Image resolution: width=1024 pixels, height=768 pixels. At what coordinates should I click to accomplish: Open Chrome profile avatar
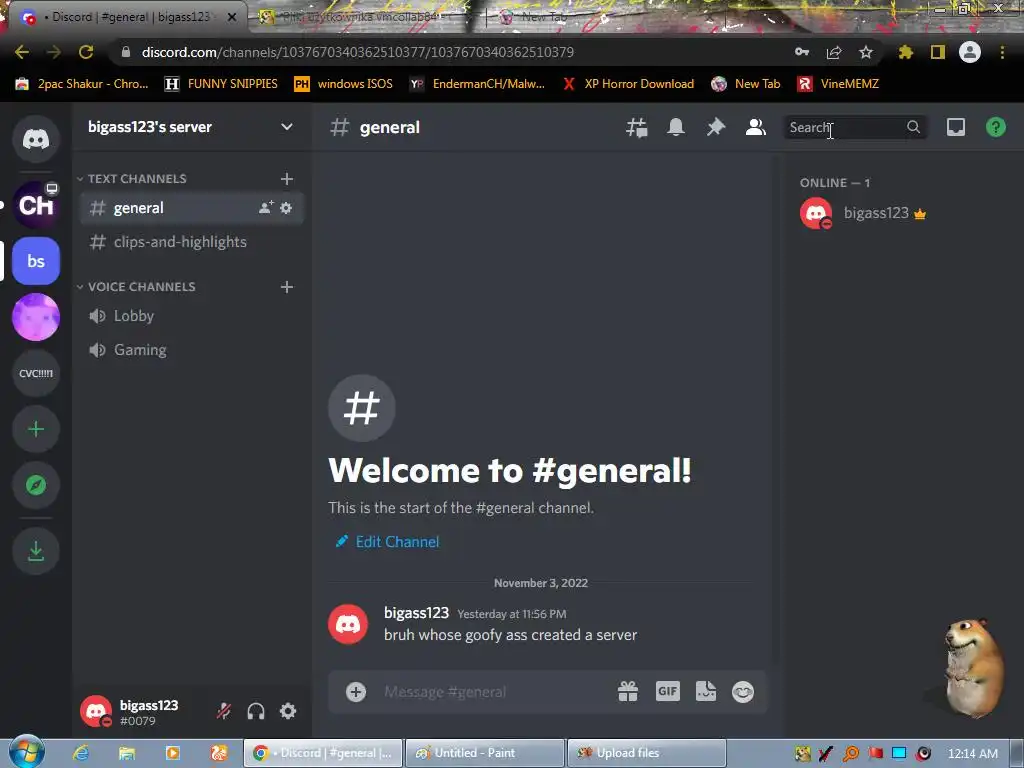click(x=970, y=52)
